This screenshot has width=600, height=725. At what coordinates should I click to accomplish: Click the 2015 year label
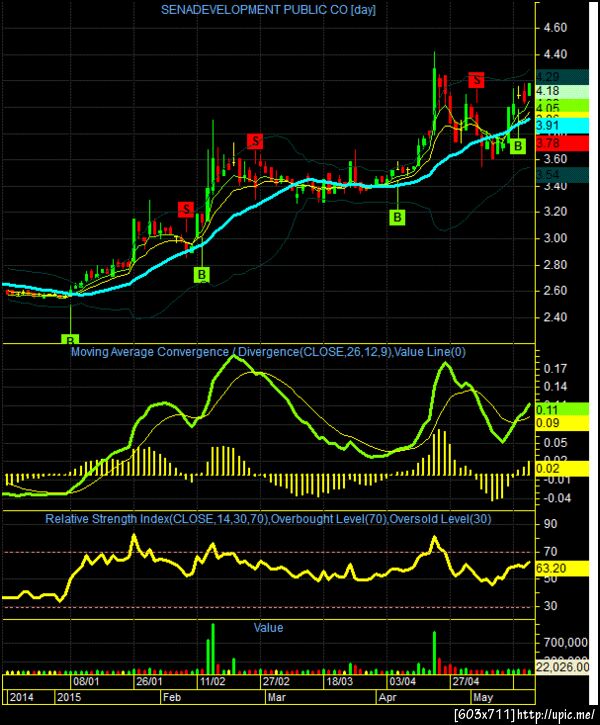coord(68,697)
